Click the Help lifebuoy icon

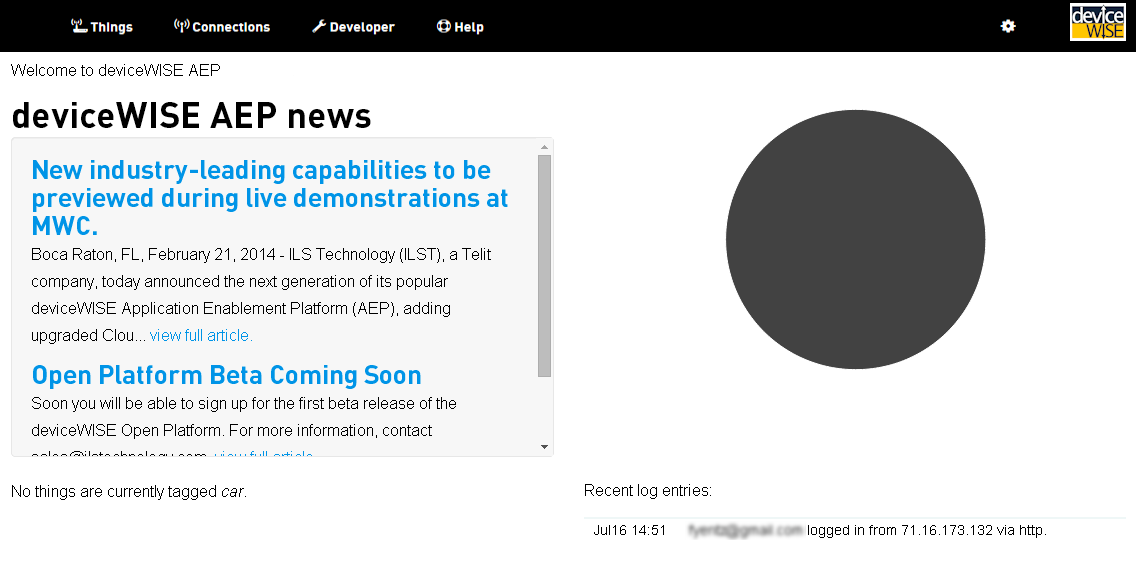coord(444,26)
